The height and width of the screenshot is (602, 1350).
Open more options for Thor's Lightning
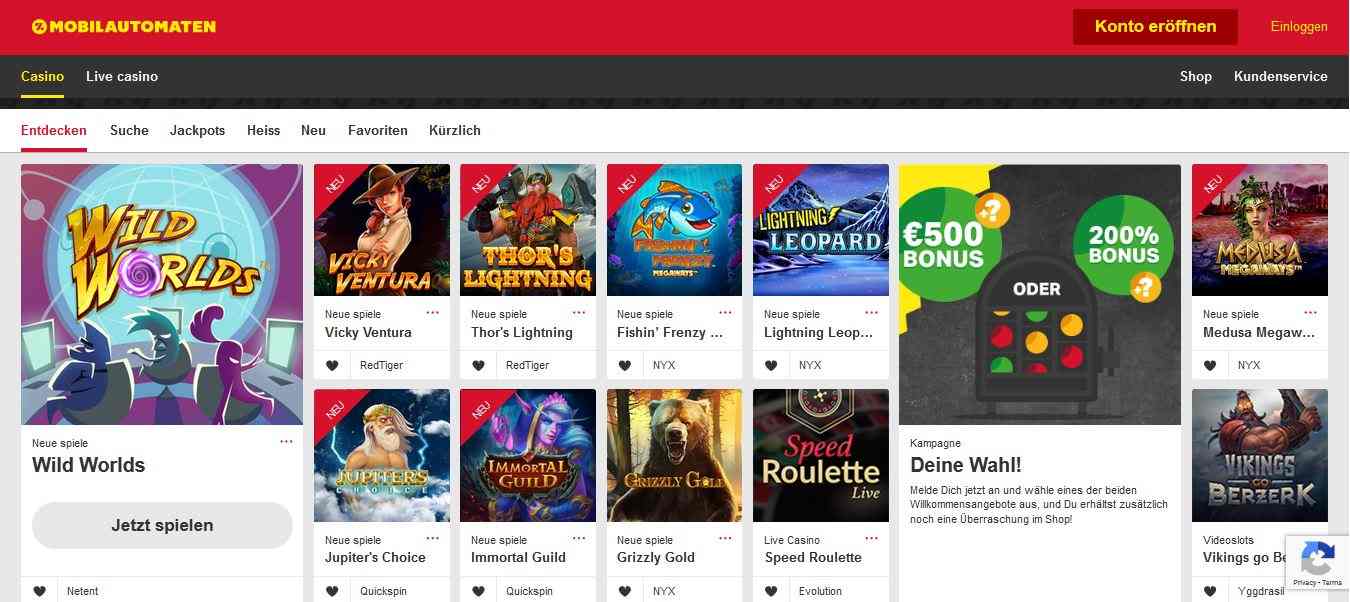click(x=578, y=313)
